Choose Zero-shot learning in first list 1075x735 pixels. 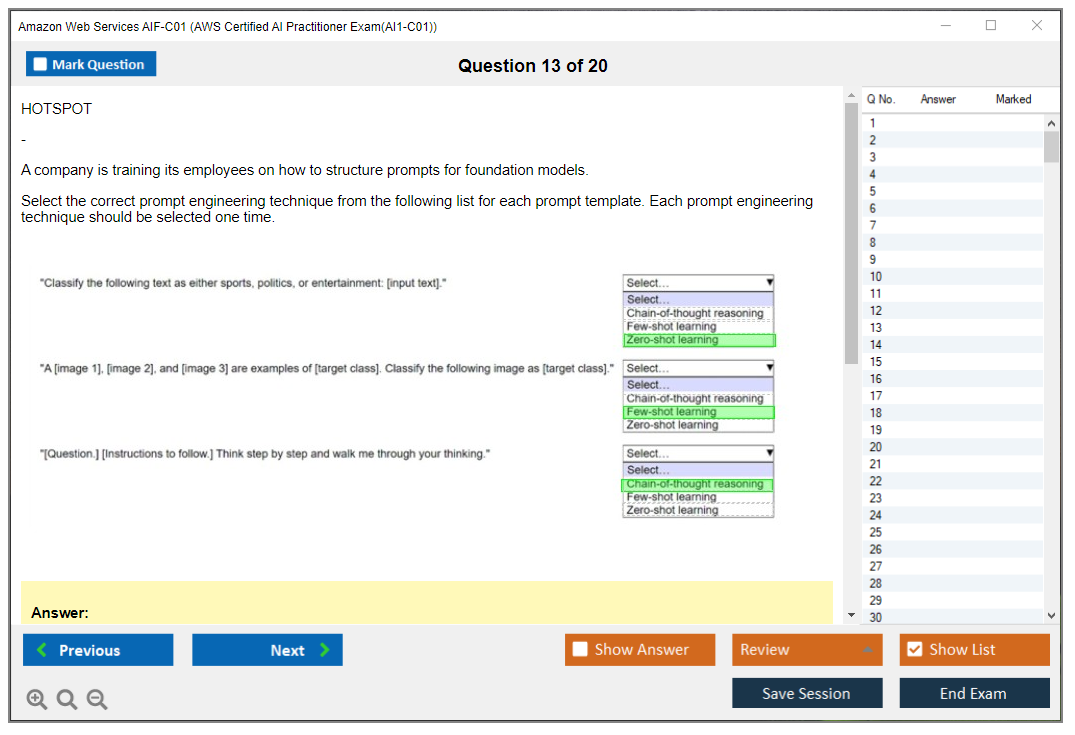697,340
